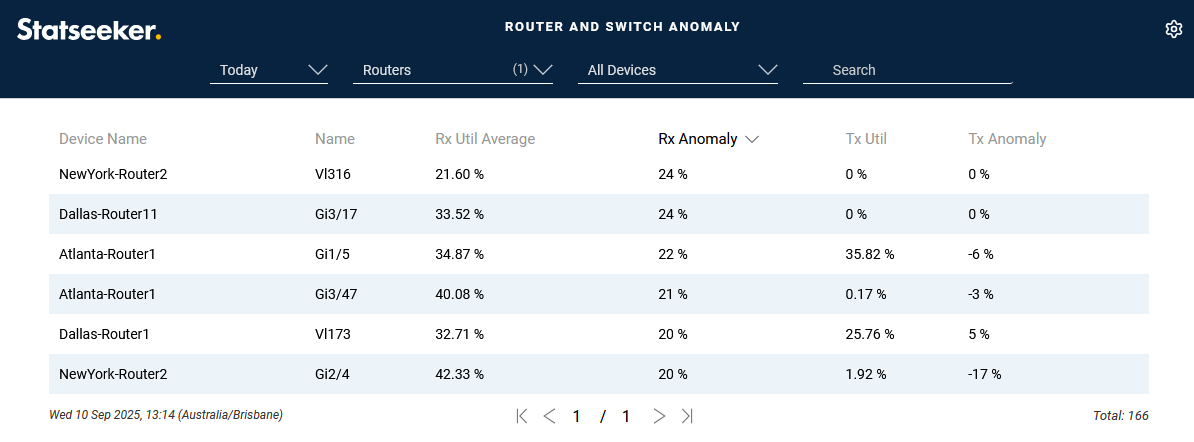Viewport: 1194px width, 442px height.
Task: Go to the next page
Action: [659, 416]
